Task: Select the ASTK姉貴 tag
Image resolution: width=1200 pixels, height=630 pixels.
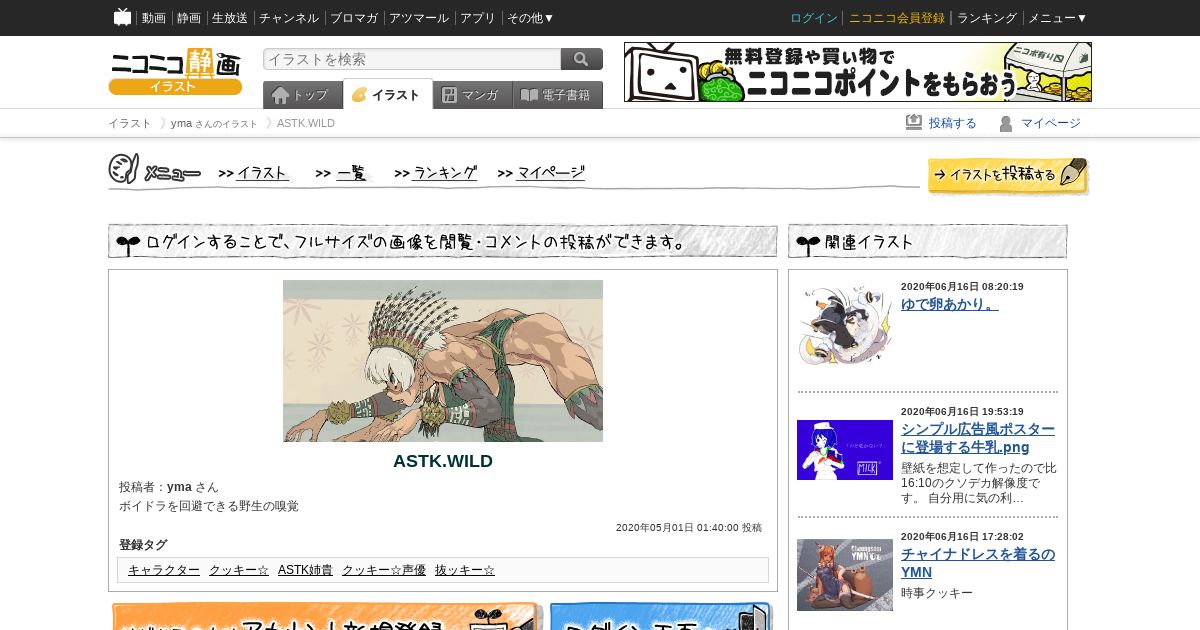Action: tap(305, 570)
